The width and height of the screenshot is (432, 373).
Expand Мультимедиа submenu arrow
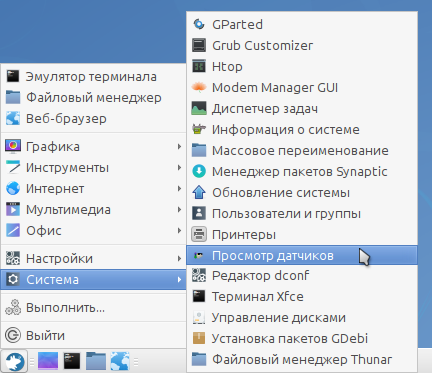[x=179, y=210]
